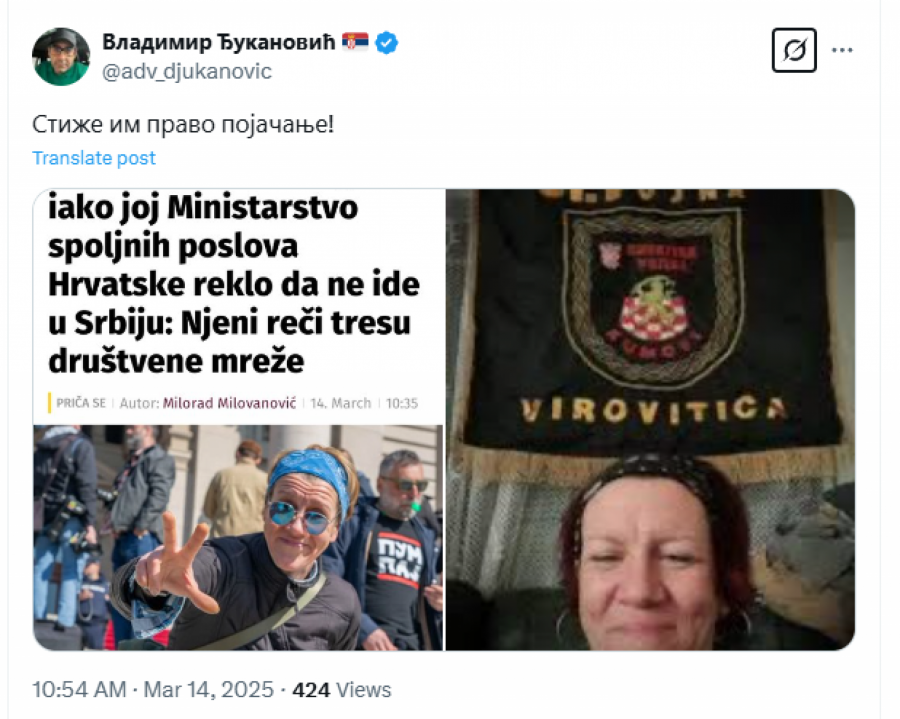The image size is (900, 719).
Task: Click the Grok icon button
Action: [x=794, y=50]
